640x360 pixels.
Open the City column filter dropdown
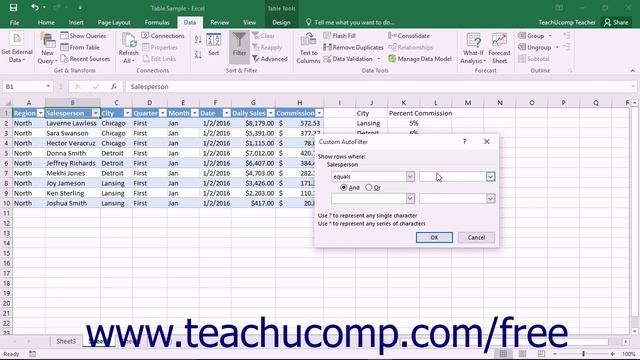127,113
